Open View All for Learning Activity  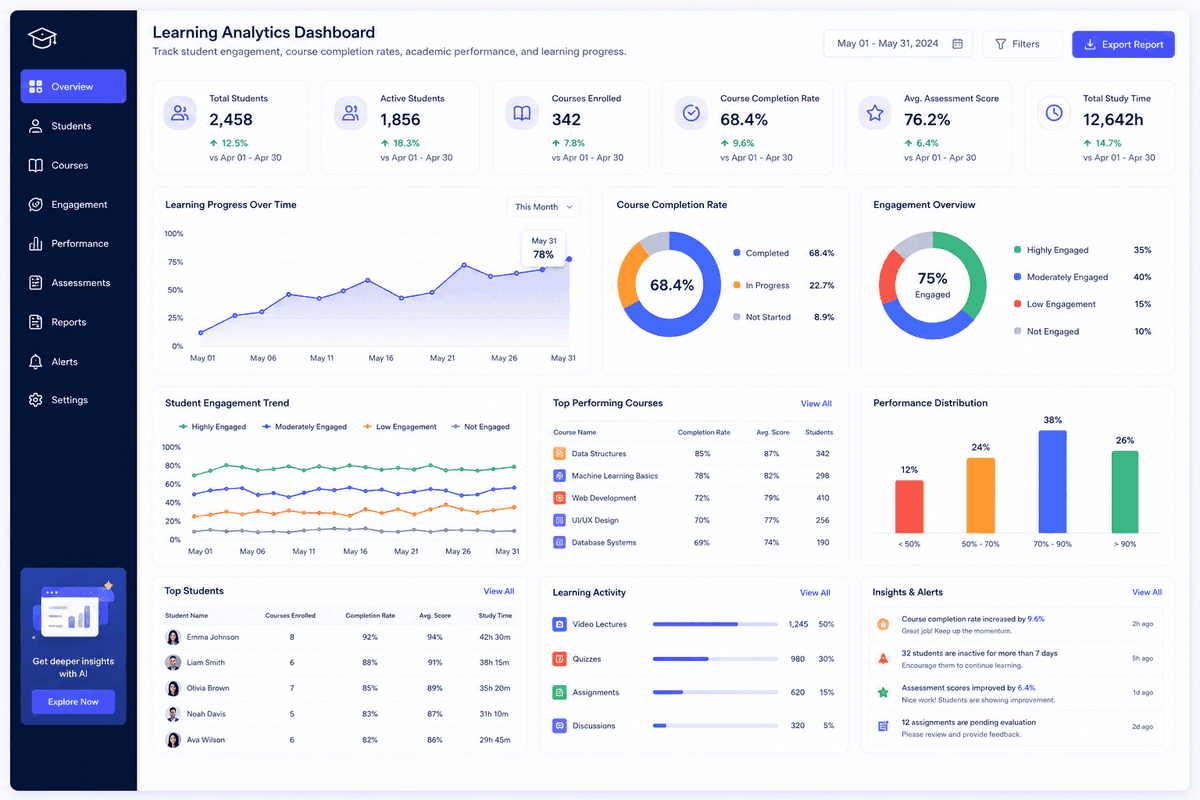click(815, 593)
